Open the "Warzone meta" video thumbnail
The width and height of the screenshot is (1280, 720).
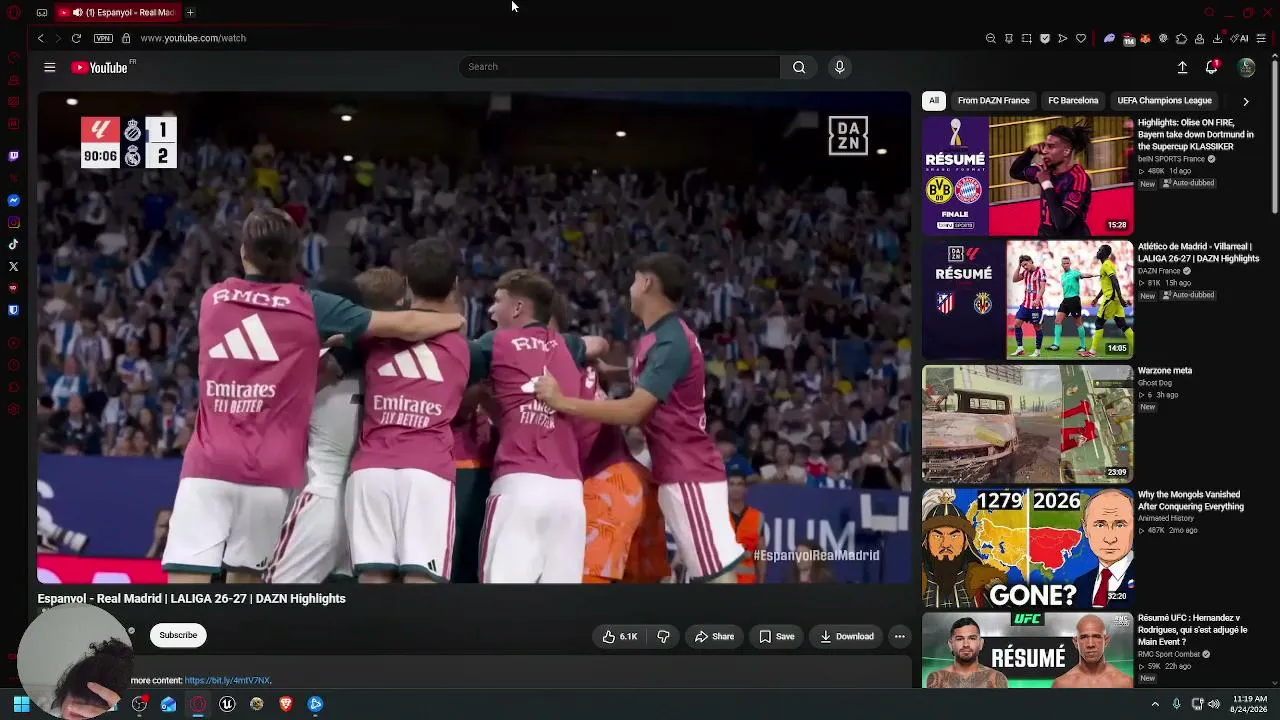coord(1028,424)
